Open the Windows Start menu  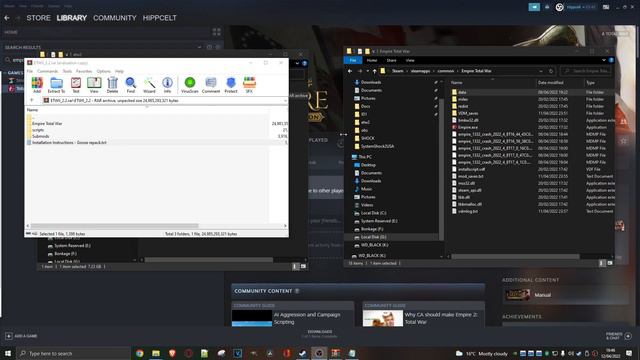pos(8,353)
